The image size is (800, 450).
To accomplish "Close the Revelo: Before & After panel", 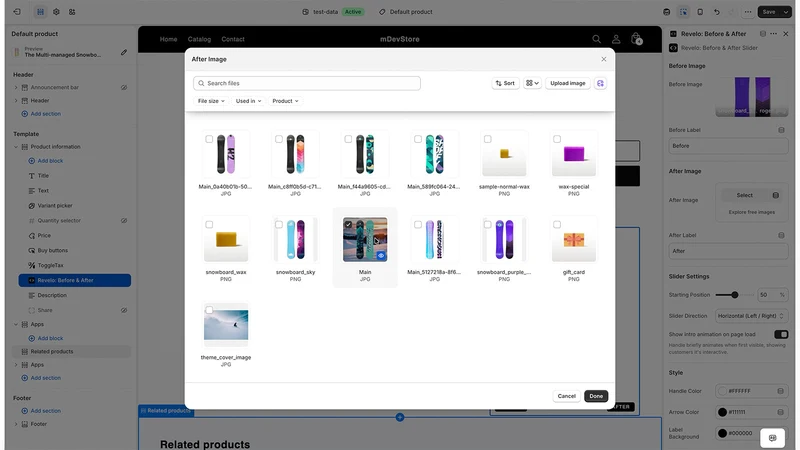I will point(786,34).
